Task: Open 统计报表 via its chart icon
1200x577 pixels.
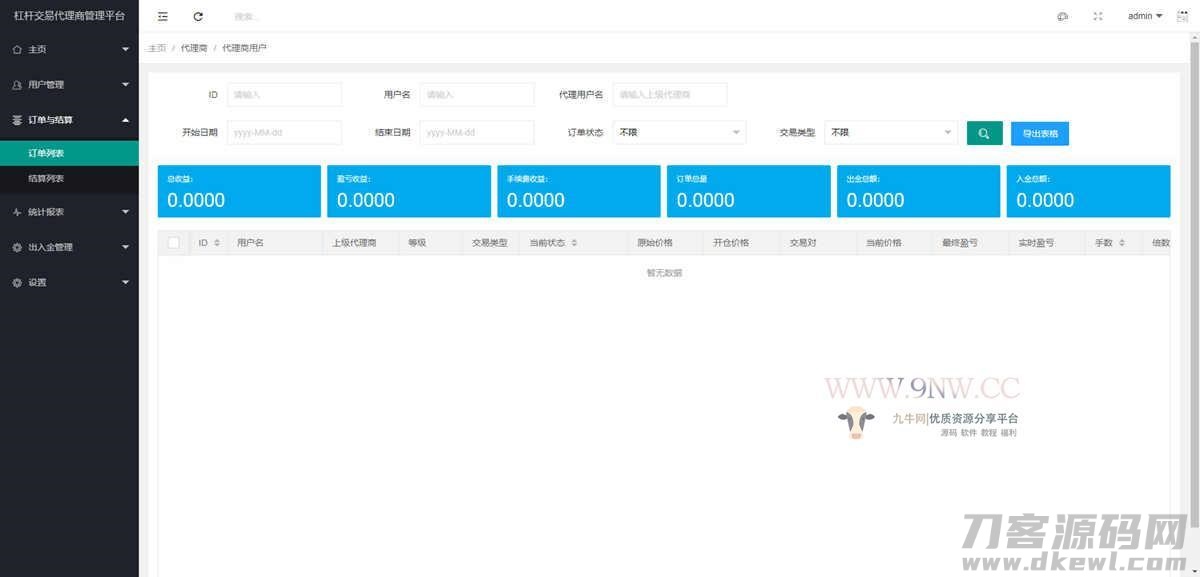Action: [x=20, y=211]
